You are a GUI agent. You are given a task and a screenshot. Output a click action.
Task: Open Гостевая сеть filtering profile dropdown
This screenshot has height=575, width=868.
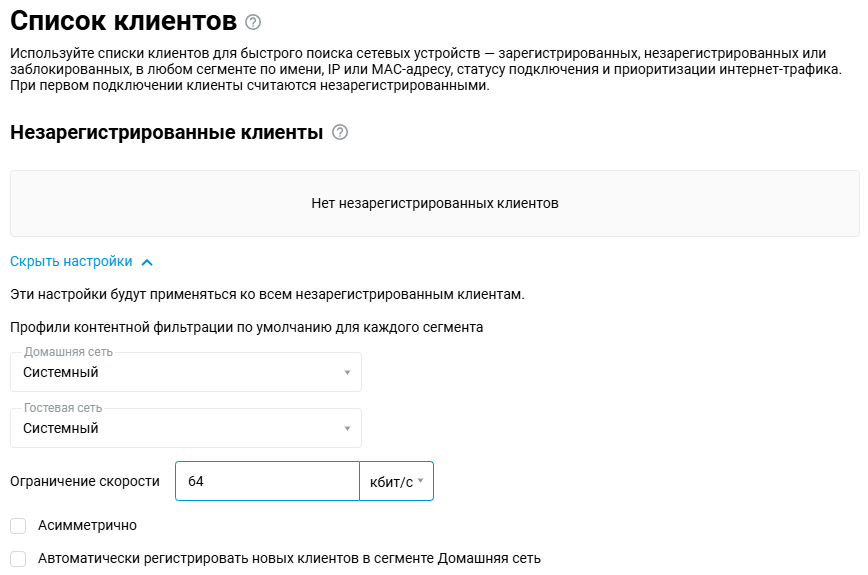click(x=185, y=429)
